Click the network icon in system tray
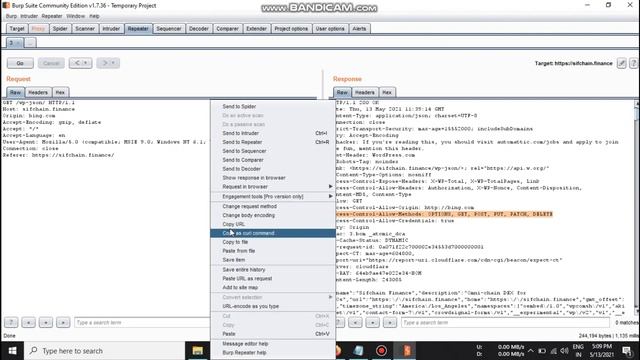Screen dimensions: 640x360 coord(553,351)
